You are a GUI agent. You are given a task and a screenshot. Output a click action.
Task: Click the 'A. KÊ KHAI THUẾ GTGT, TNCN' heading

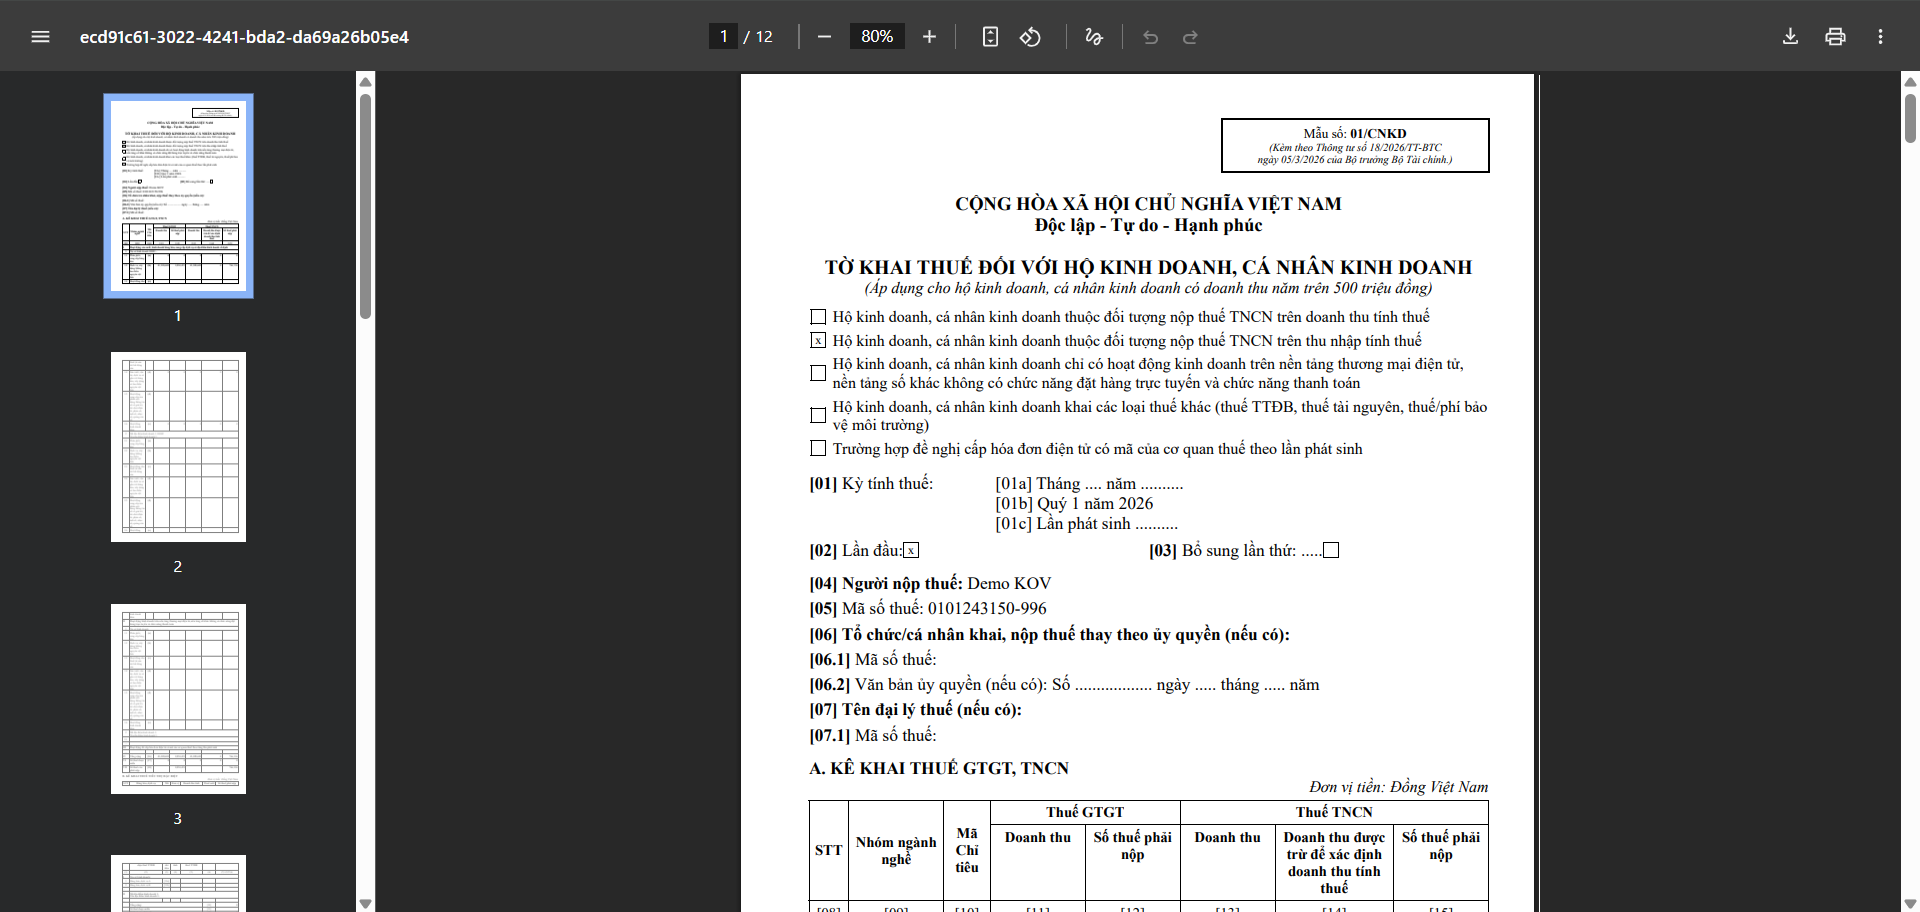pyautogui.click(x=939, y=768)
